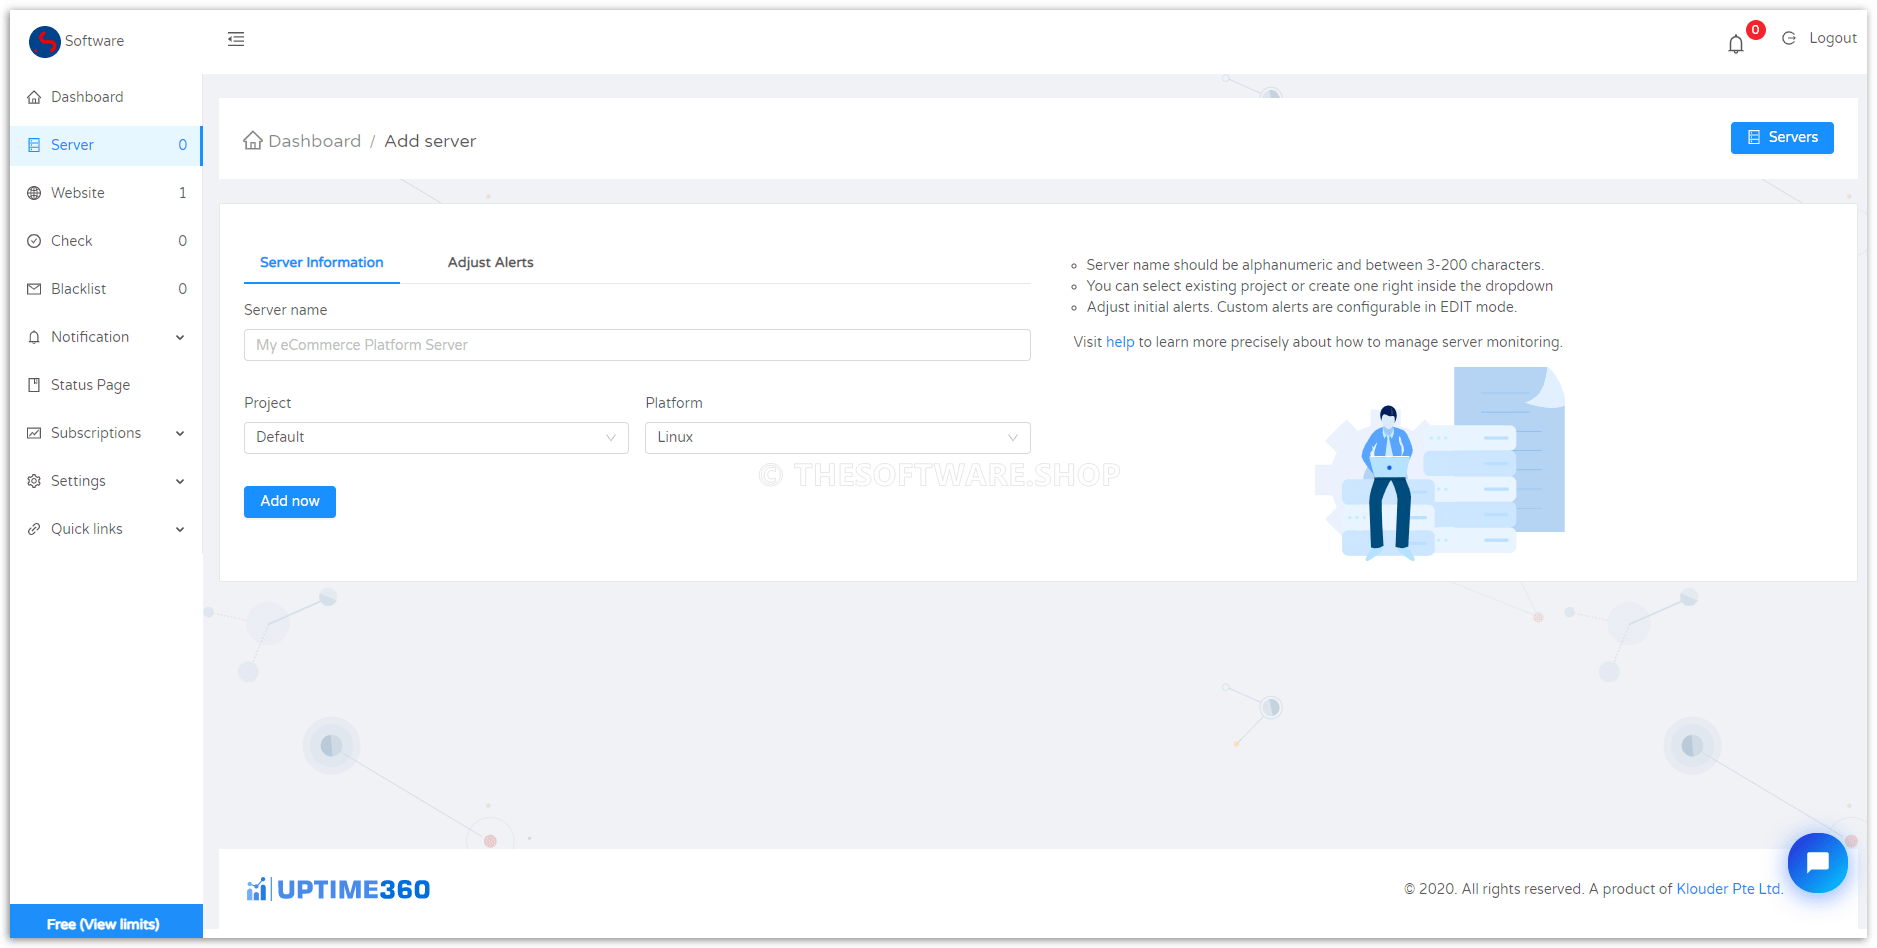Click the UPTIME360 footer logo
1877x948 pixels.
click(x=337, y=888)
